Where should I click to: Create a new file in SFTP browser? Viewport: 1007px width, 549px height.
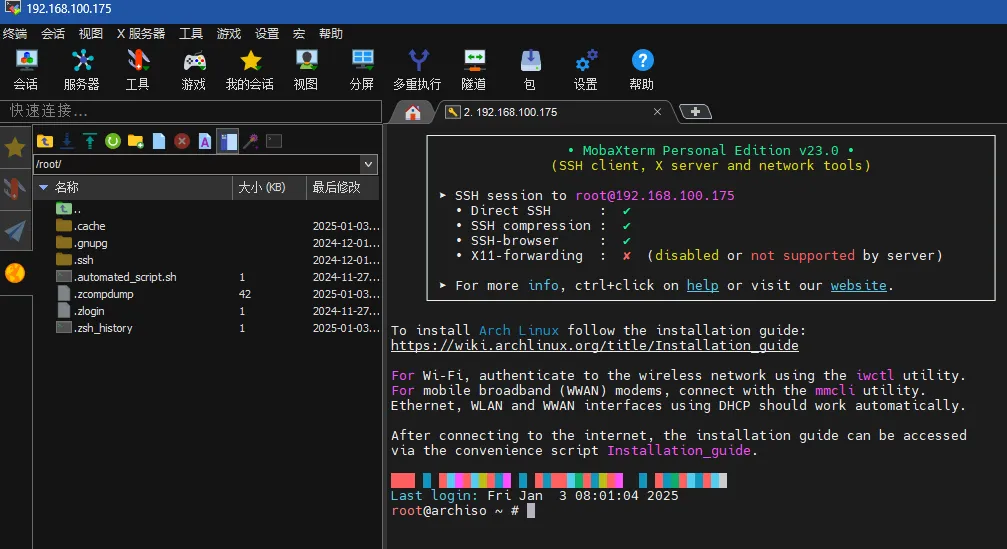click(159, 141)
